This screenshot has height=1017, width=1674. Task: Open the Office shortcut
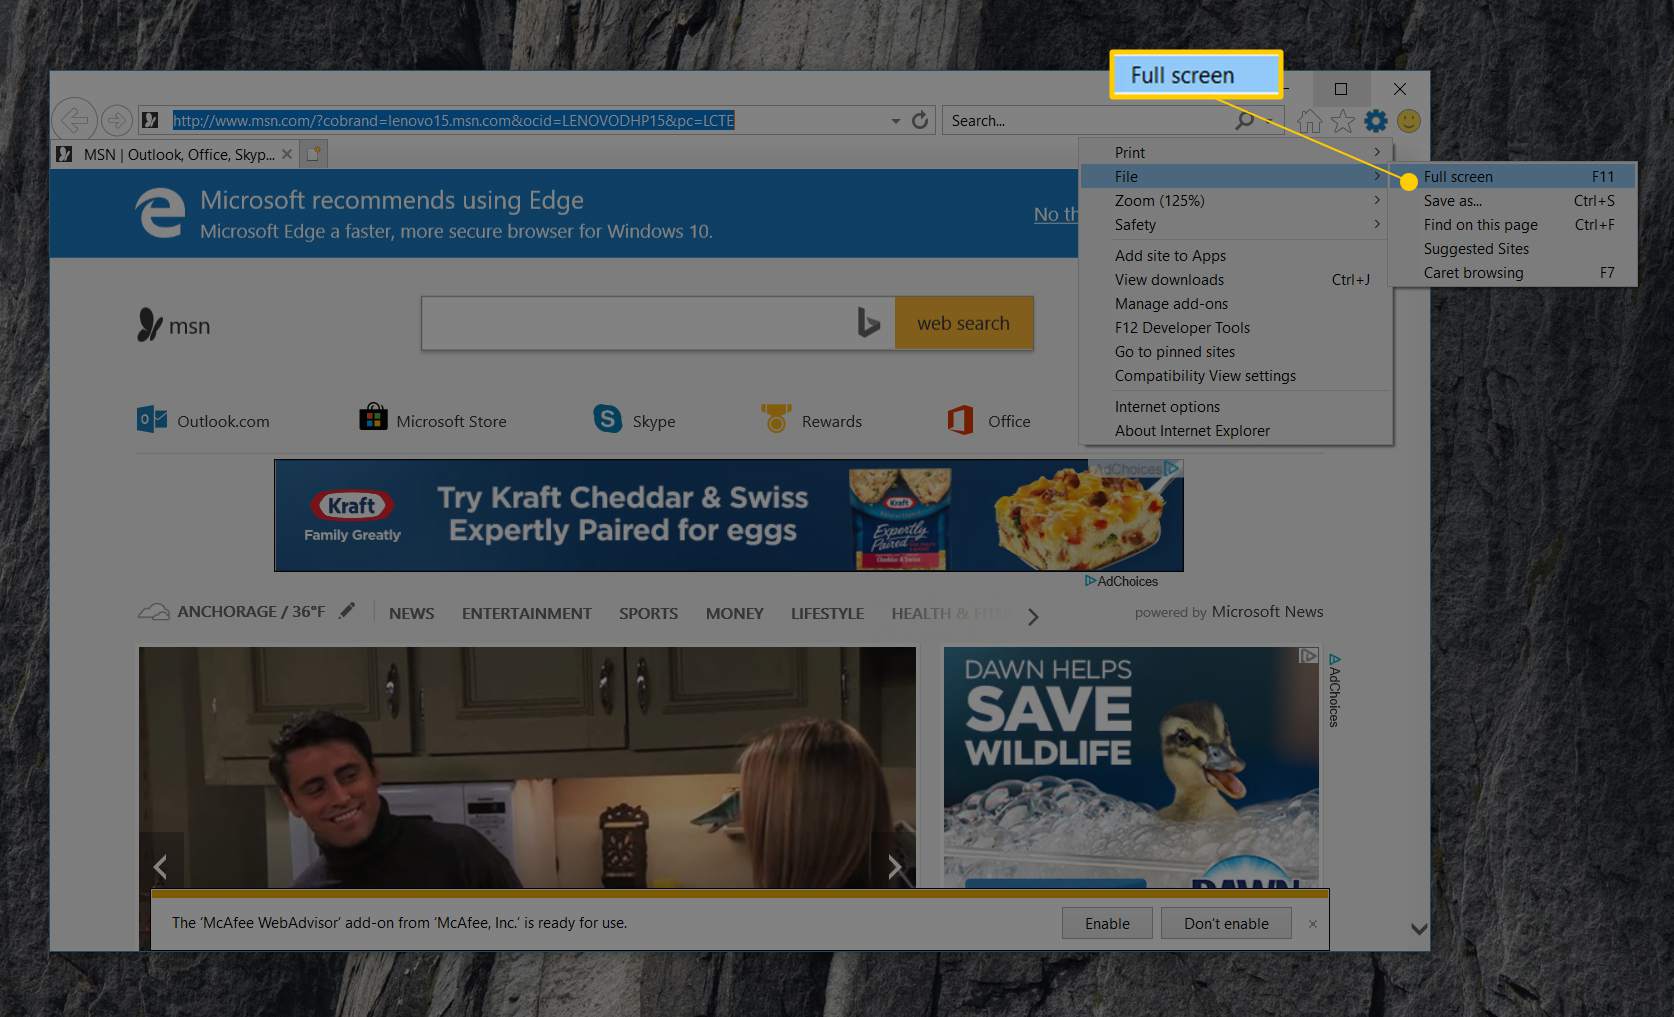click(988, 420)
